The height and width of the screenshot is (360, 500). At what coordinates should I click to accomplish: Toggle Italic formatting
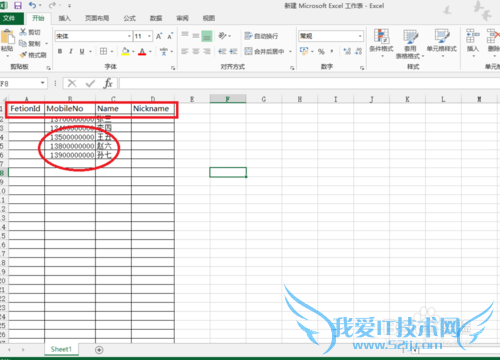[x=71, y=51]
